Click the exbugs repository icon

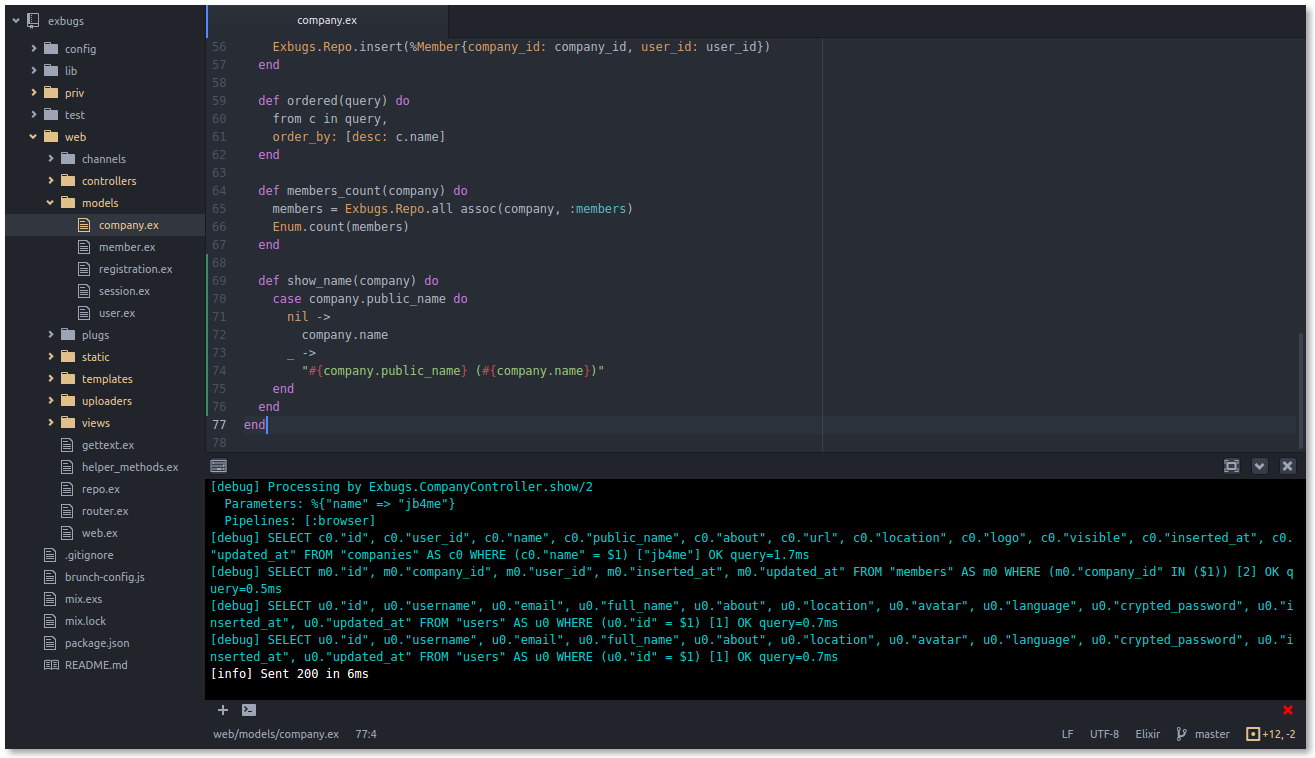[x=34, y=20]
